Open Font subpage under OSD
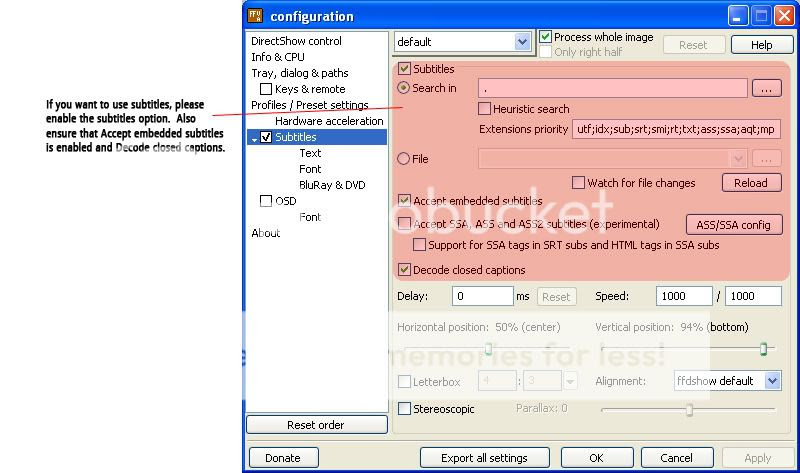 pos(310,217)
